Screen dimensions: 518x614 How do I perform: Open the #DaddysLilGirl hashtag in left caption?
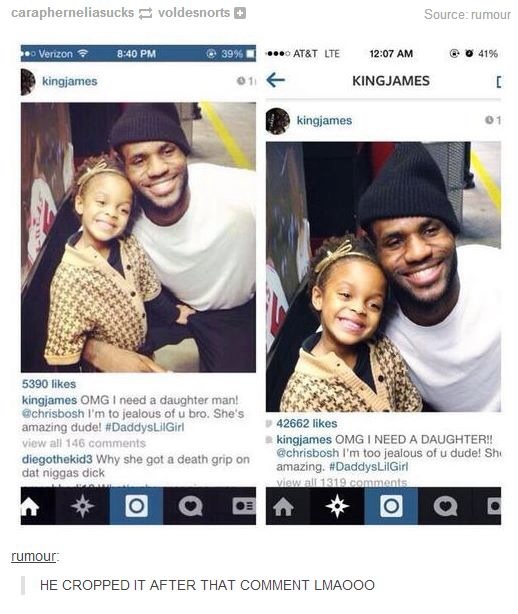point(144,427)
